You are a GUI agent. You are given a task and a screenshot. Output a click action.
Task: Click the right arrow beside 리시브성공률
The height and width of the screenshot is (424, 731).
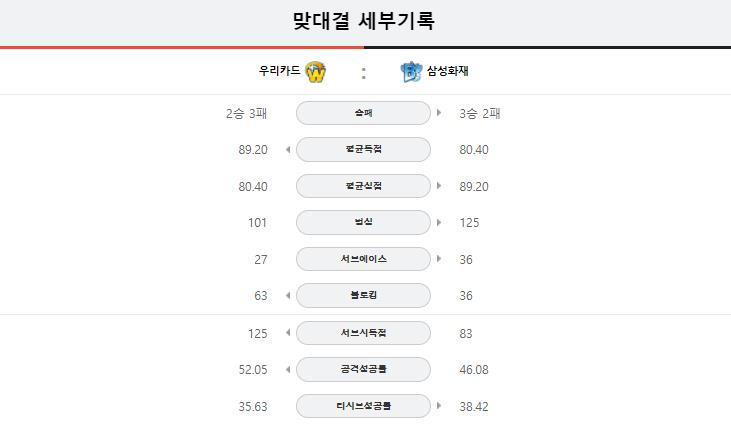439,405
